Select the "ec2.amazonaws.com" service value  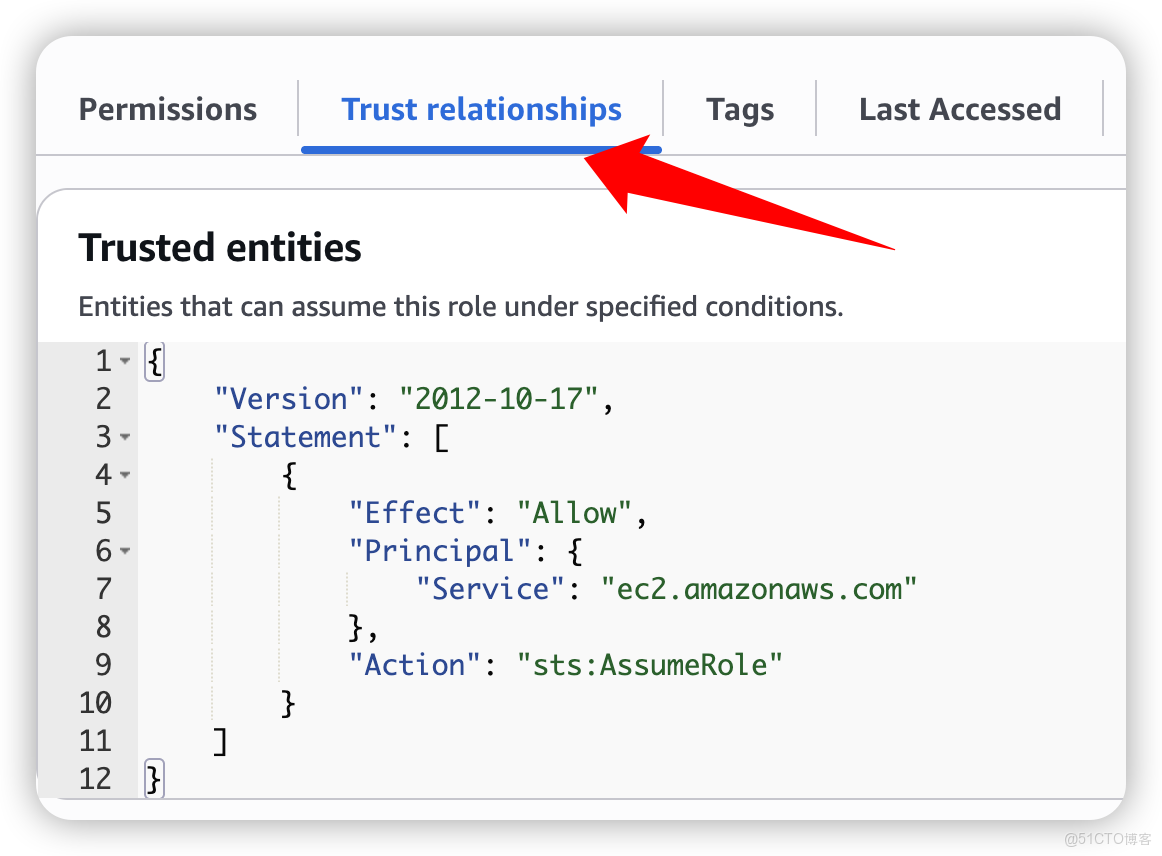(x=762, y=589)
